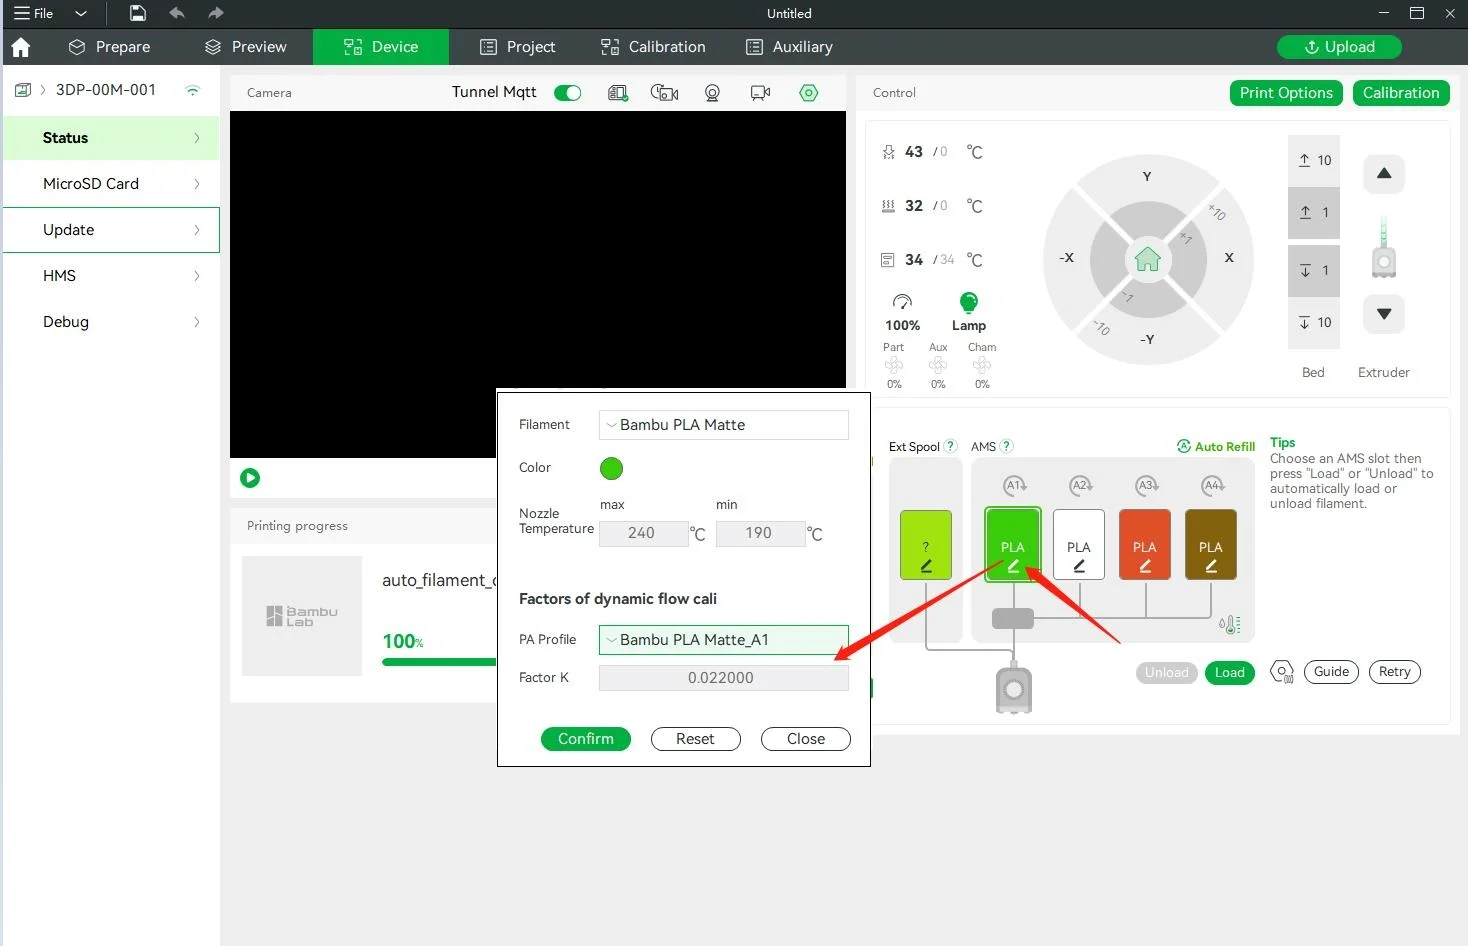Click the Guide button
Screen dimensions: 1468x946
[x=1331, y=672]
